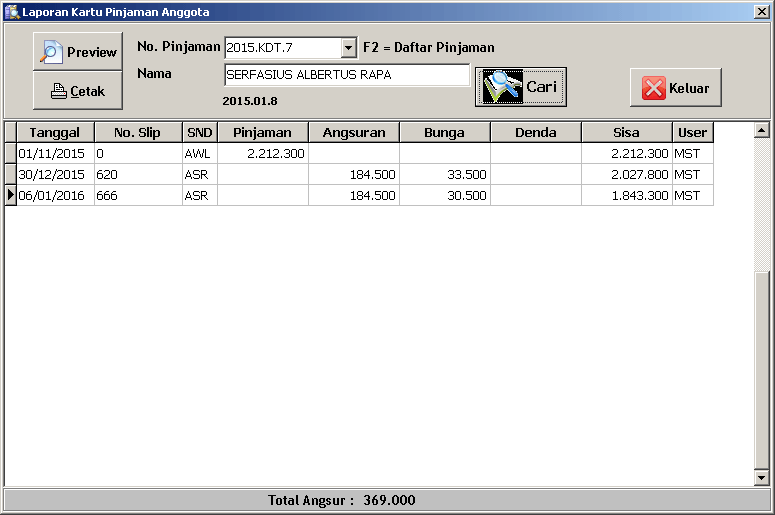Click the Cari search button
Screen dimensions: 775x515
pyautogui.click(x=521, y=87)
